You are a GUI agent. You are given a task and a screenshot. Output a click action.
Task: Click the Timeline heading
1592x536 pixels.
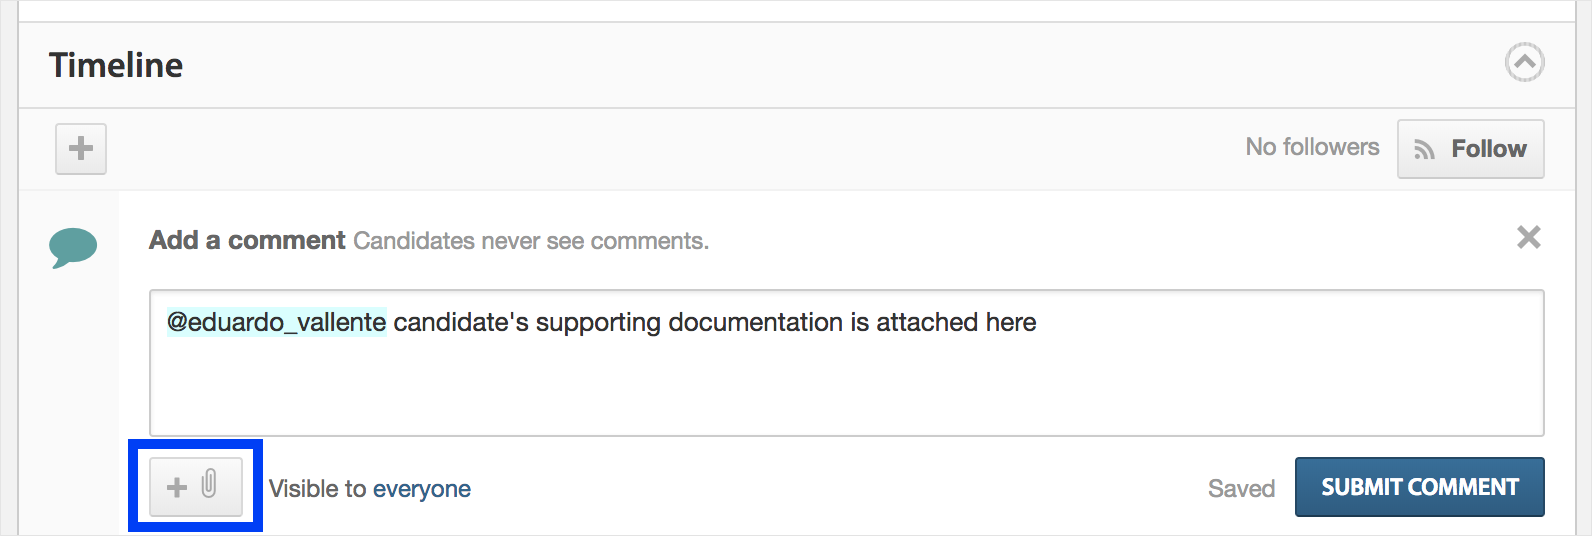[116, 65]
